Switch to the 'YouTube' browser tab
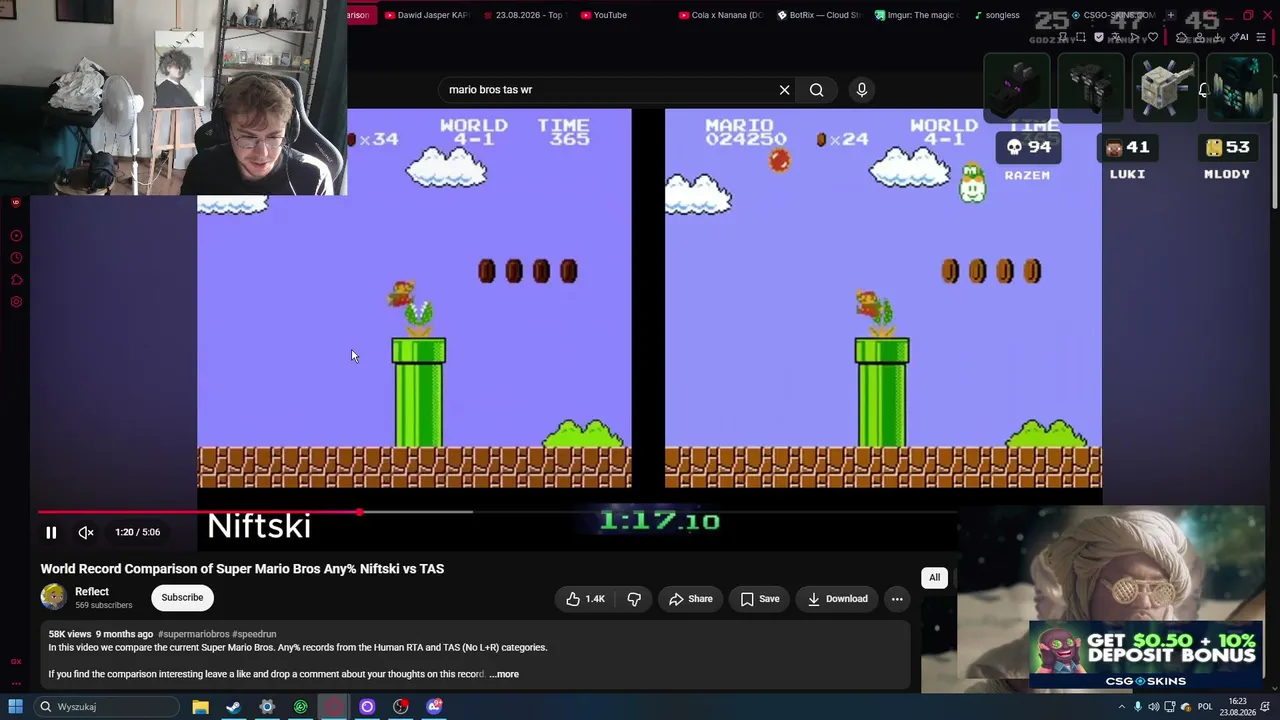The image size is (1280, 720). pos(604,15)
